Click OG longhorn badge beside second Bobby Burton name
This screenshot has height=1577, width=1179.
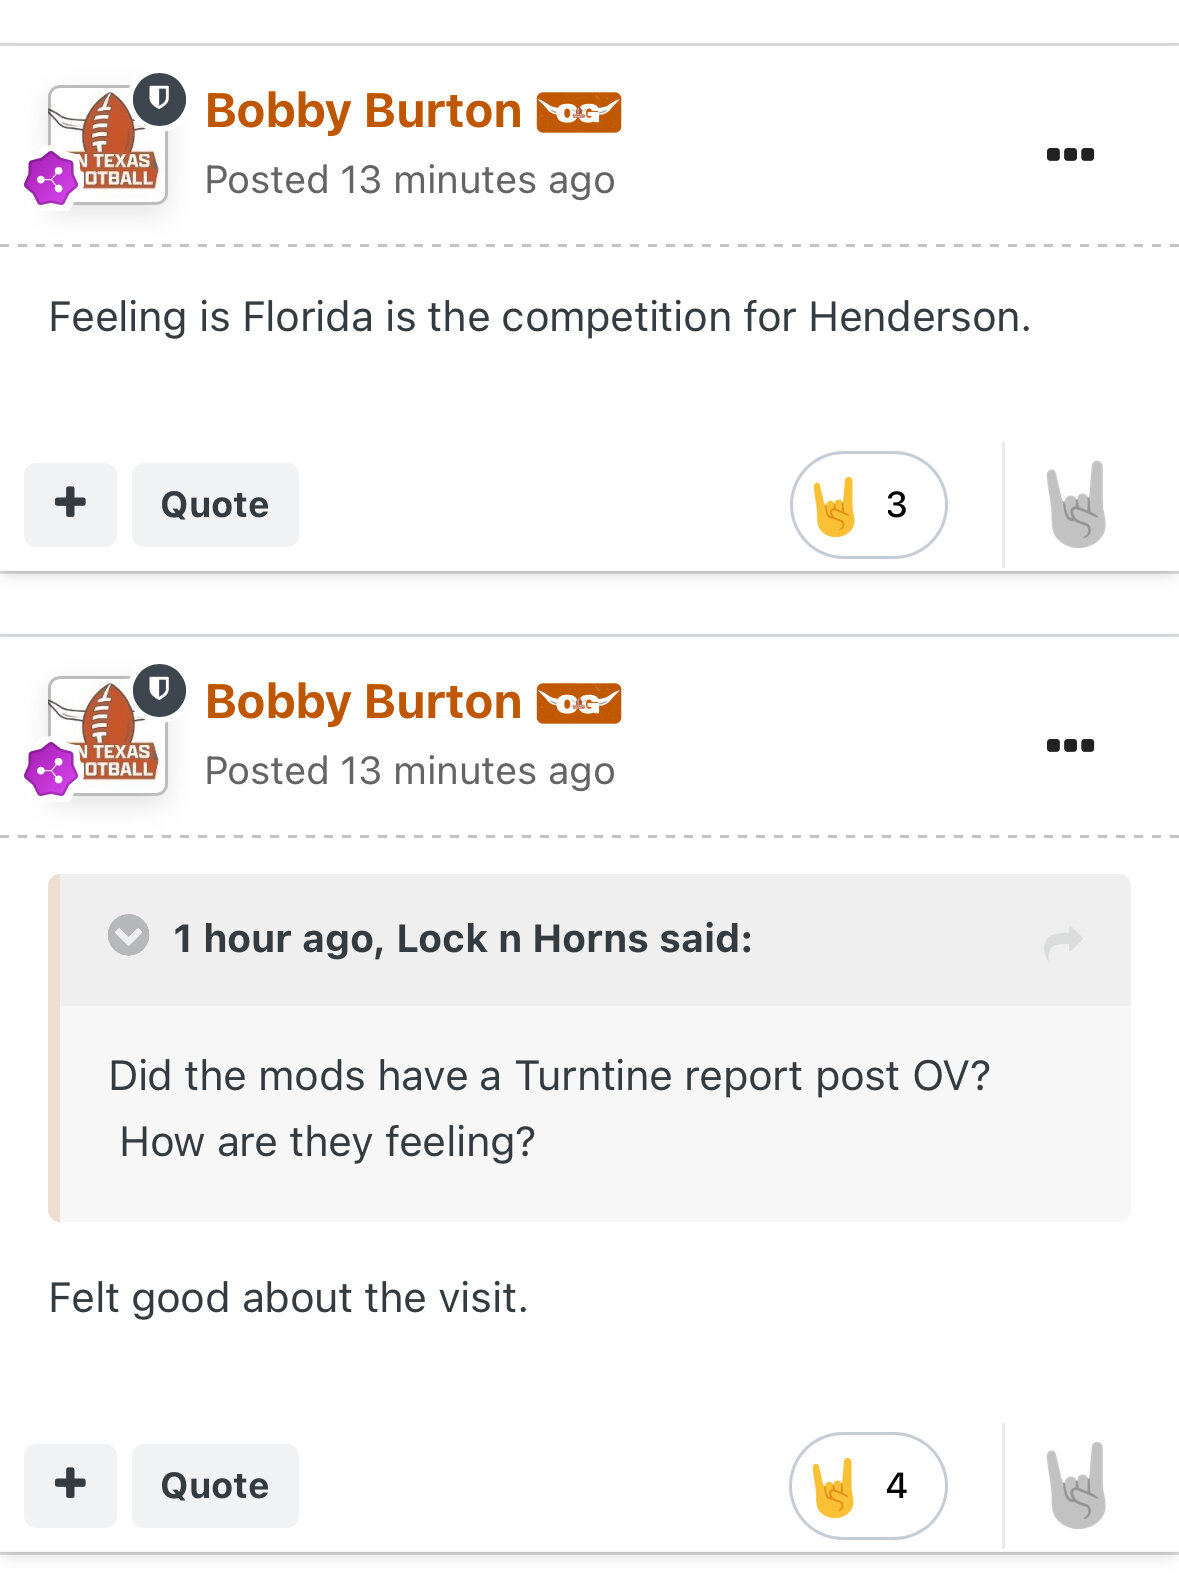[x=579, y=703]
